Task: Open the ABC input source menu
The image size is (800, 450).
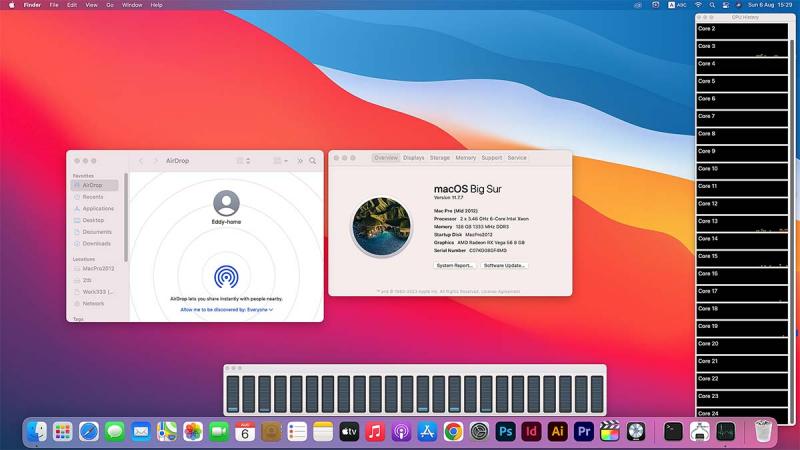Action: (x=678, y=5)
